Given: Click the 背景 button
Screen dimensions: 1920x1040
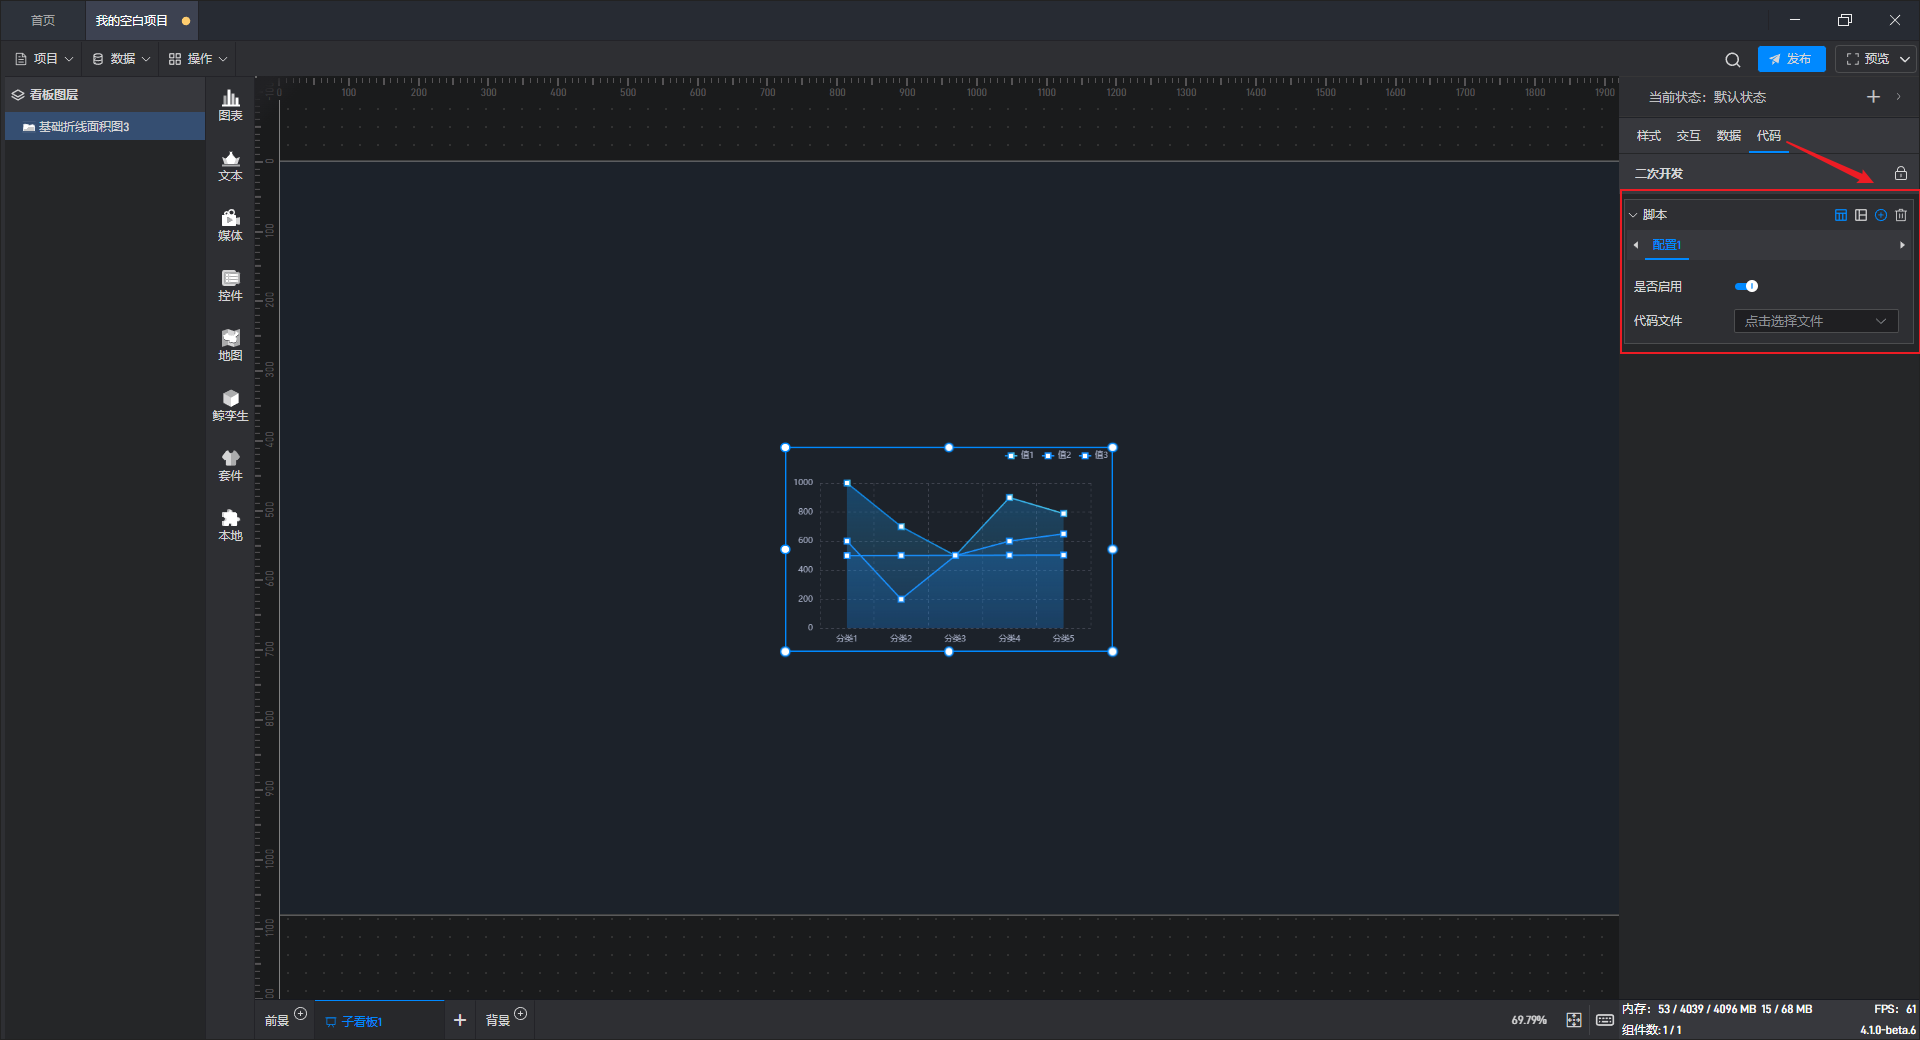Looking at the screenshot, I should pyautogui.click(x=498, y=1021).
